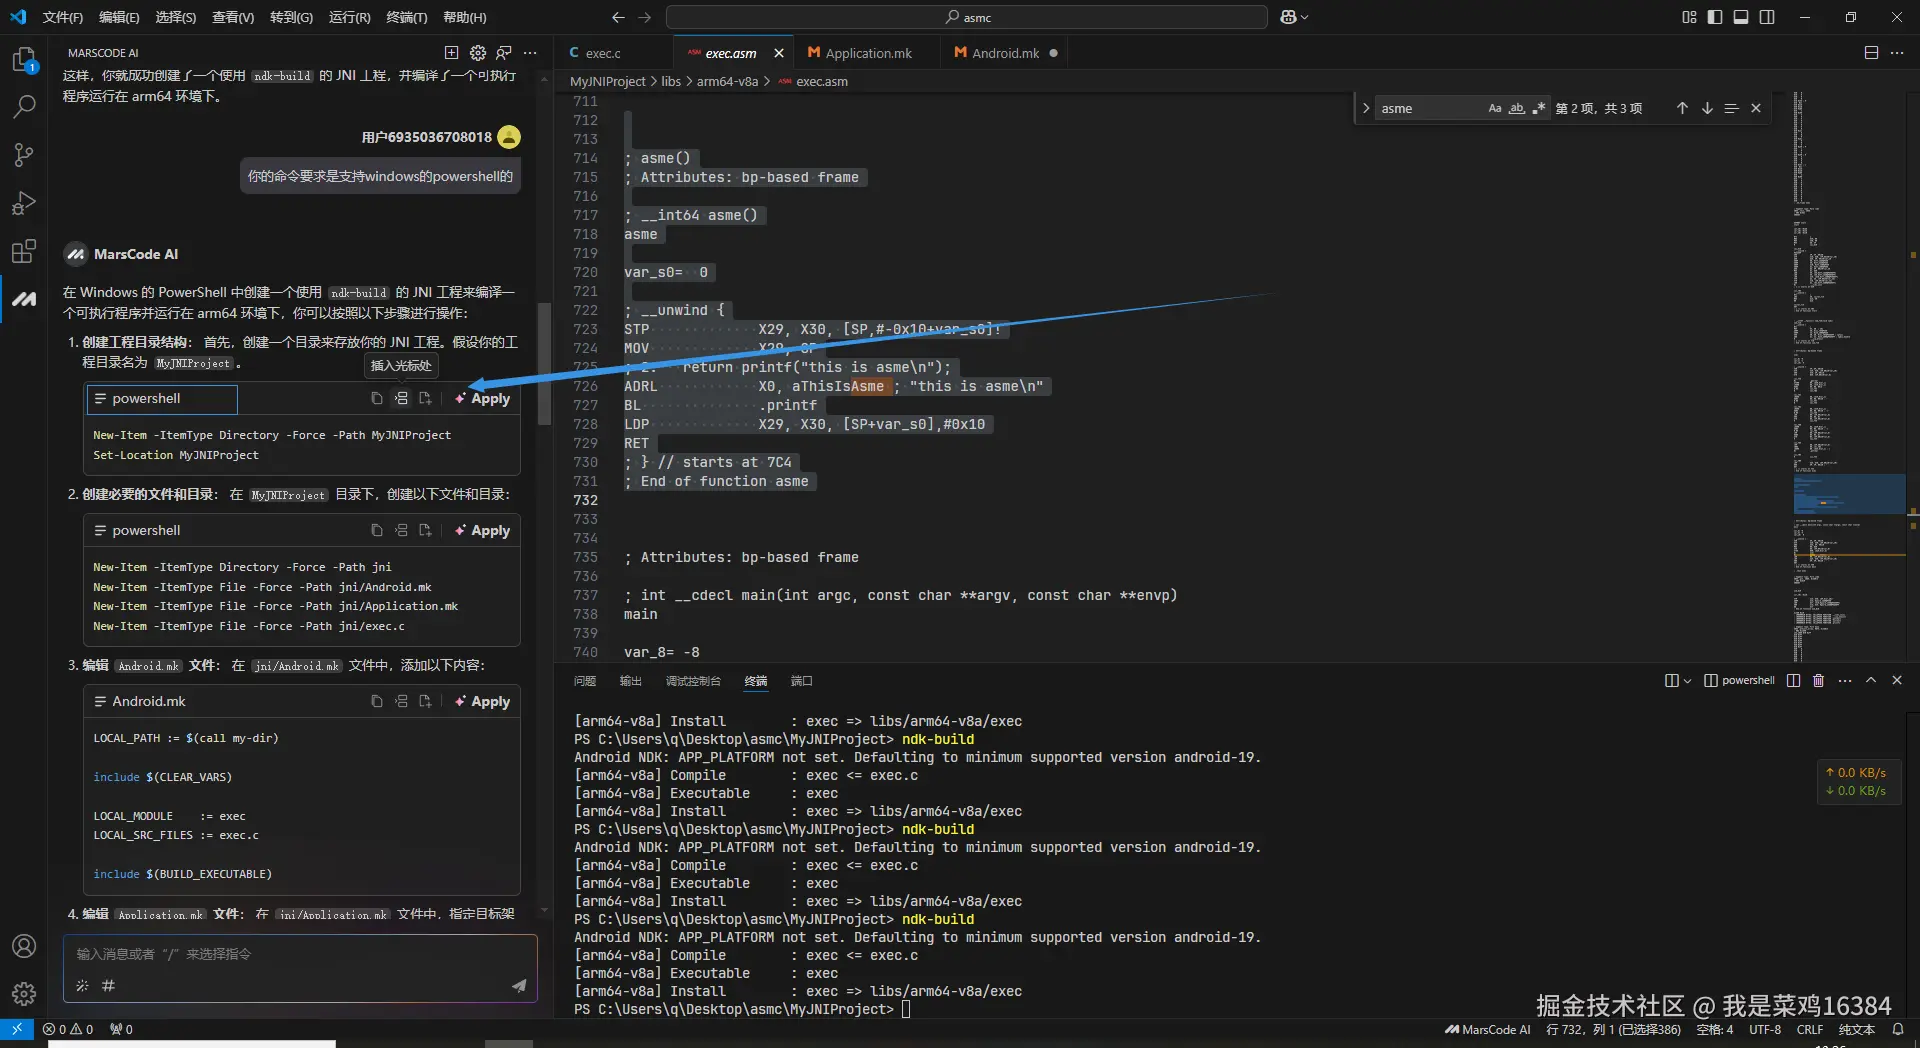Open the new terminal launch profile dropdown
Screen dimensions: 1920x1048
tap(1687, 680)
